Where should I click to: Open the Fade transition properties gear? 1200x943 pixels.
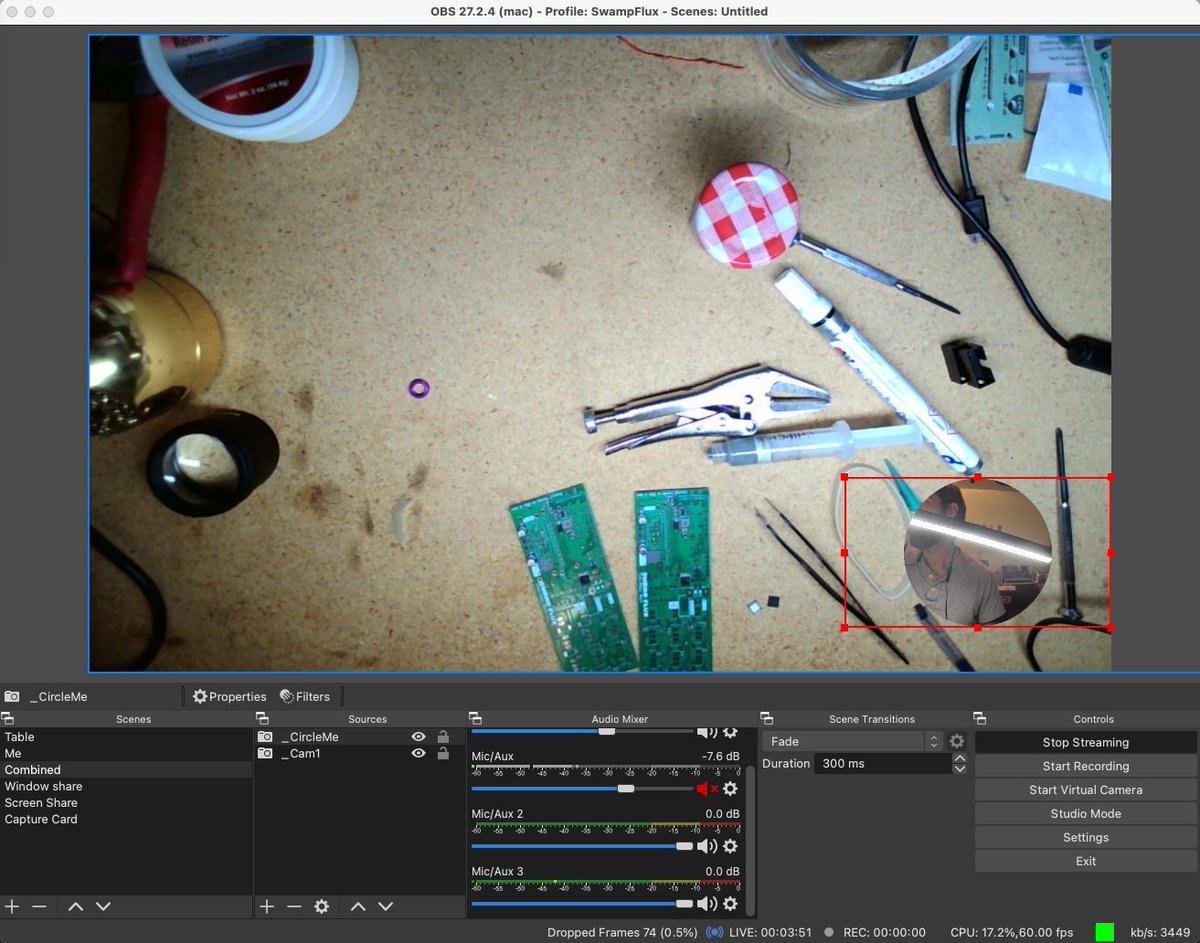pyautogui.click(x=957, y=741)
